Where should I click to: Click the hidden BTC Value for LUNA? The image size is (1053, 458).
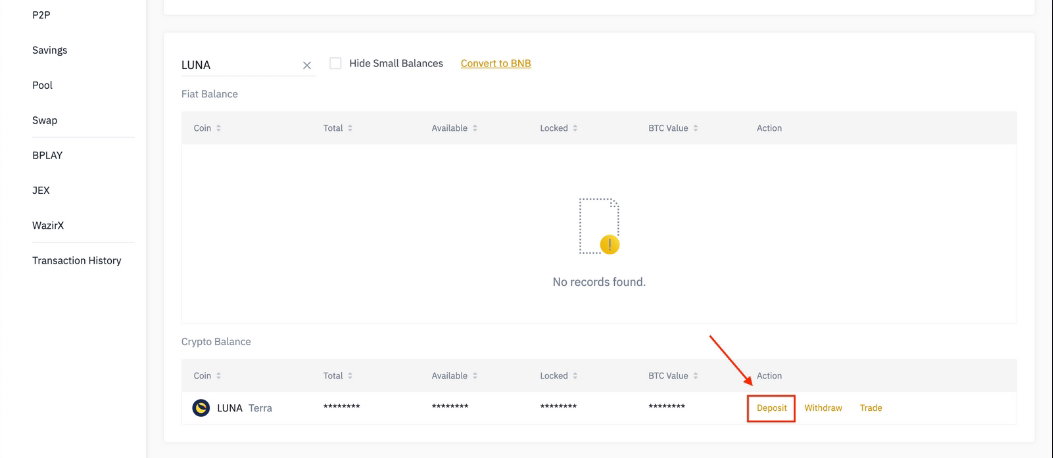tap(667, 408)
